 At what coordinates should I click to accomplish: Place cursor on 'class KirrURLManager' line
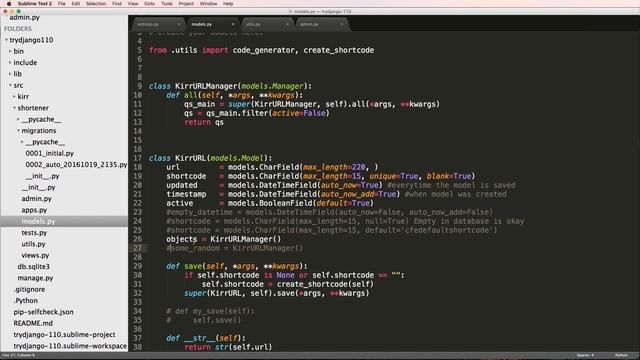(230, 86)
